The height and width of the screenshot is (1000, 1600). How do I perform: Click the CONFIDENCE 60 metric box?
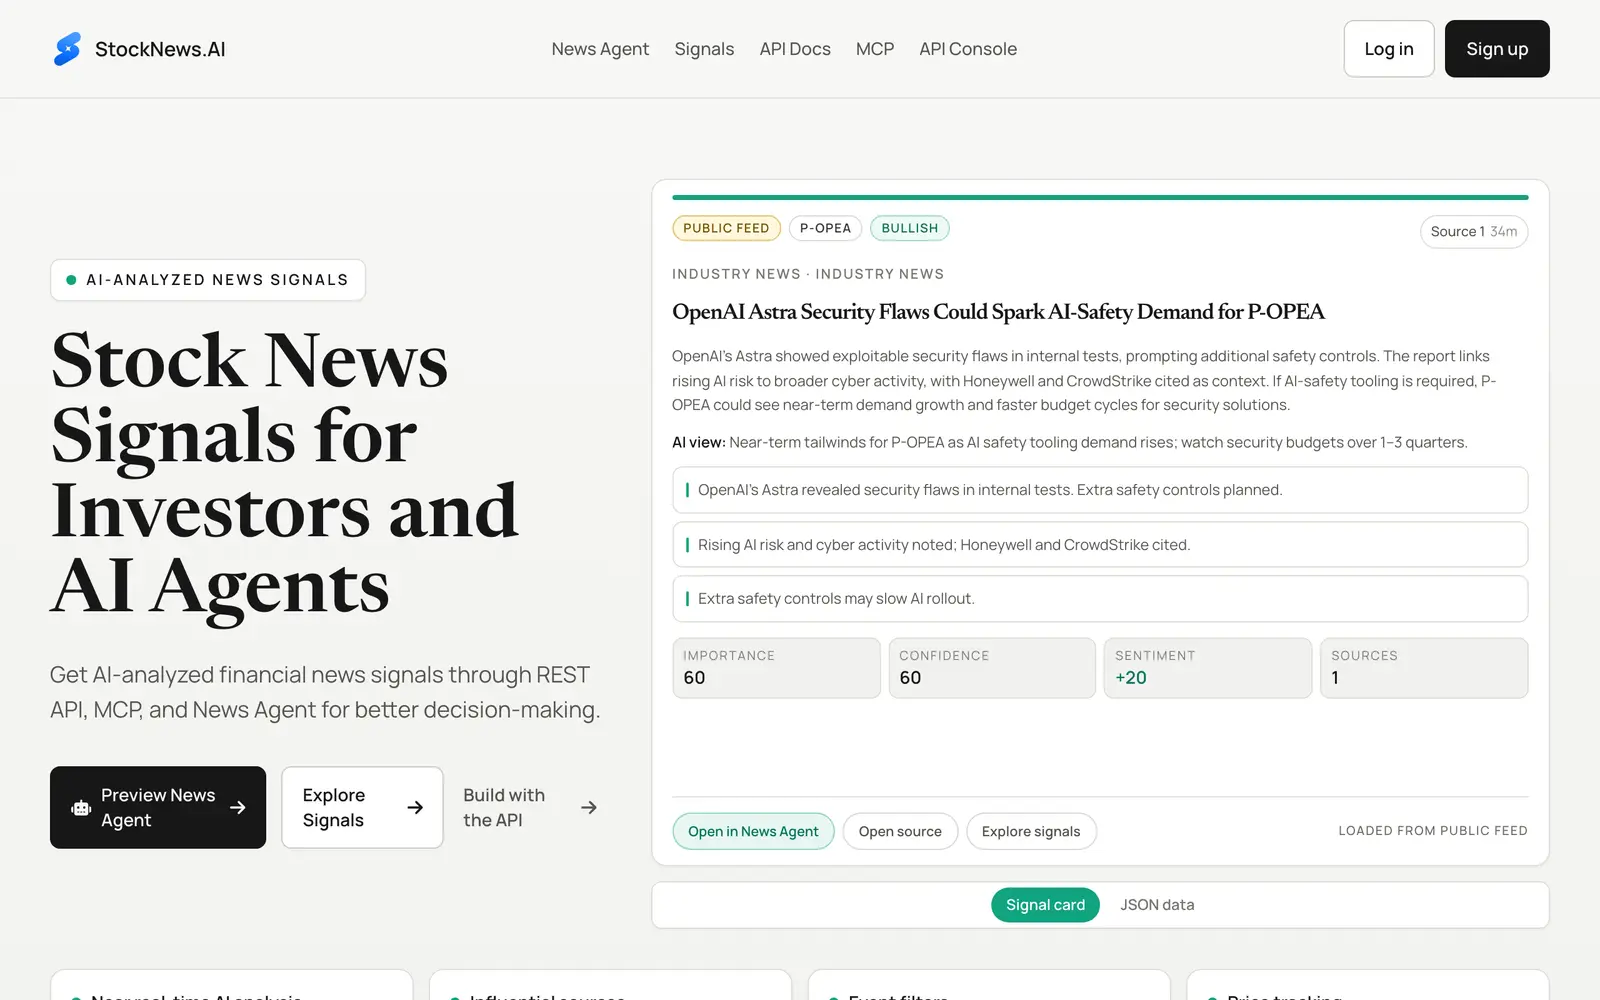pos(992,668)
